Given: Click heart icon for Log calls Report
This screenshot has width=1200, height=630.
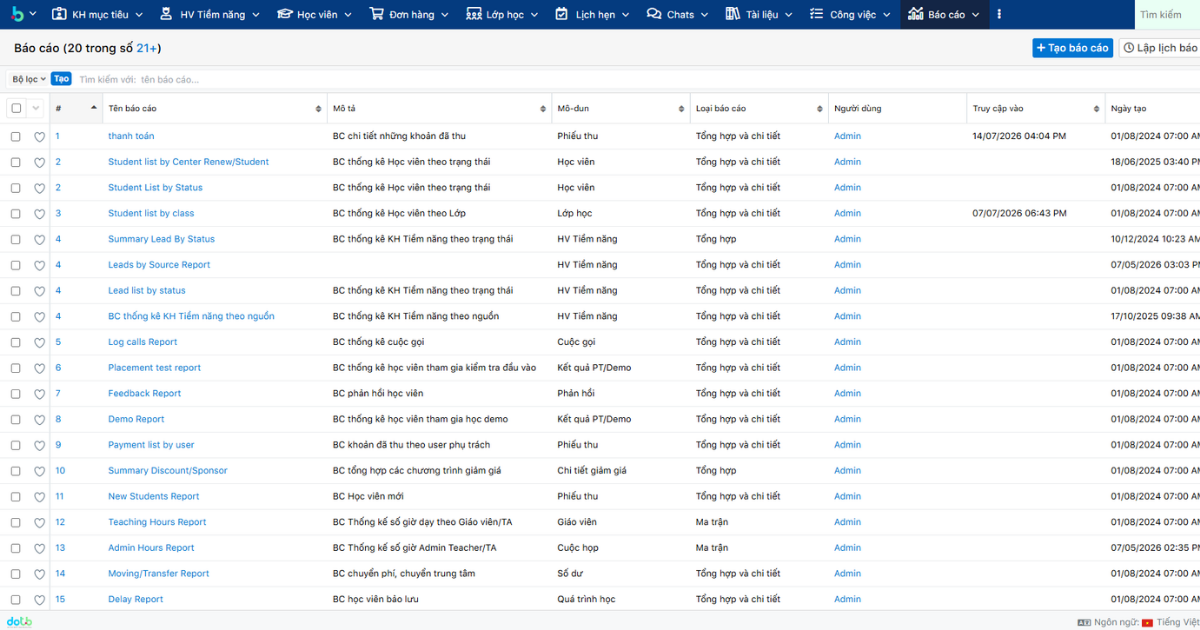Looking at the screenshot, I should pyautogui.click(x=40, y=342).
